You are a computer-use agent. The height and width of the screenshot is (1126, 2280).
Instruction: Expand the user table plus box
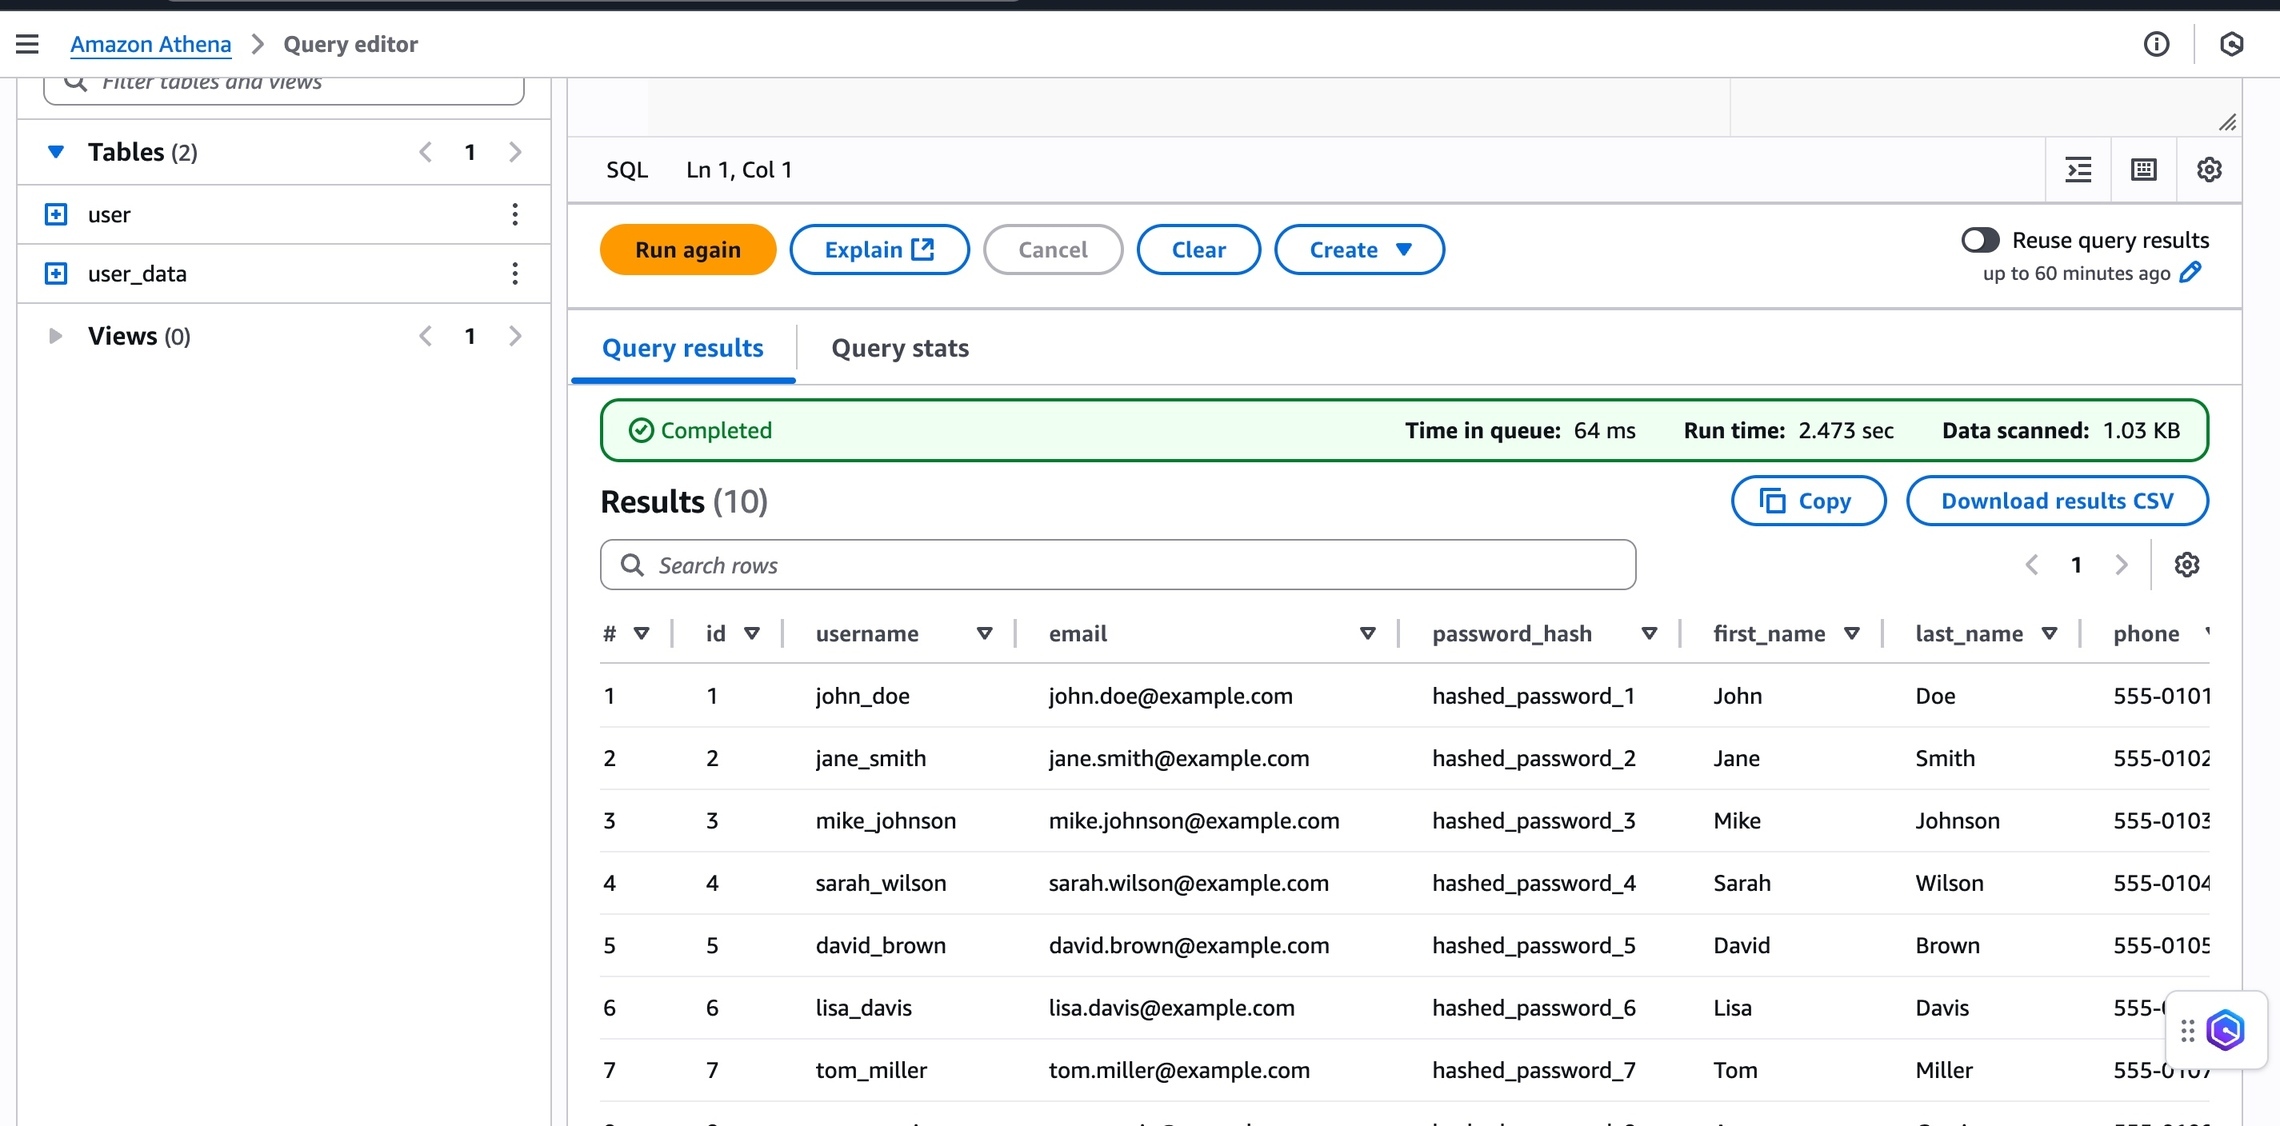tap(56, 215)
